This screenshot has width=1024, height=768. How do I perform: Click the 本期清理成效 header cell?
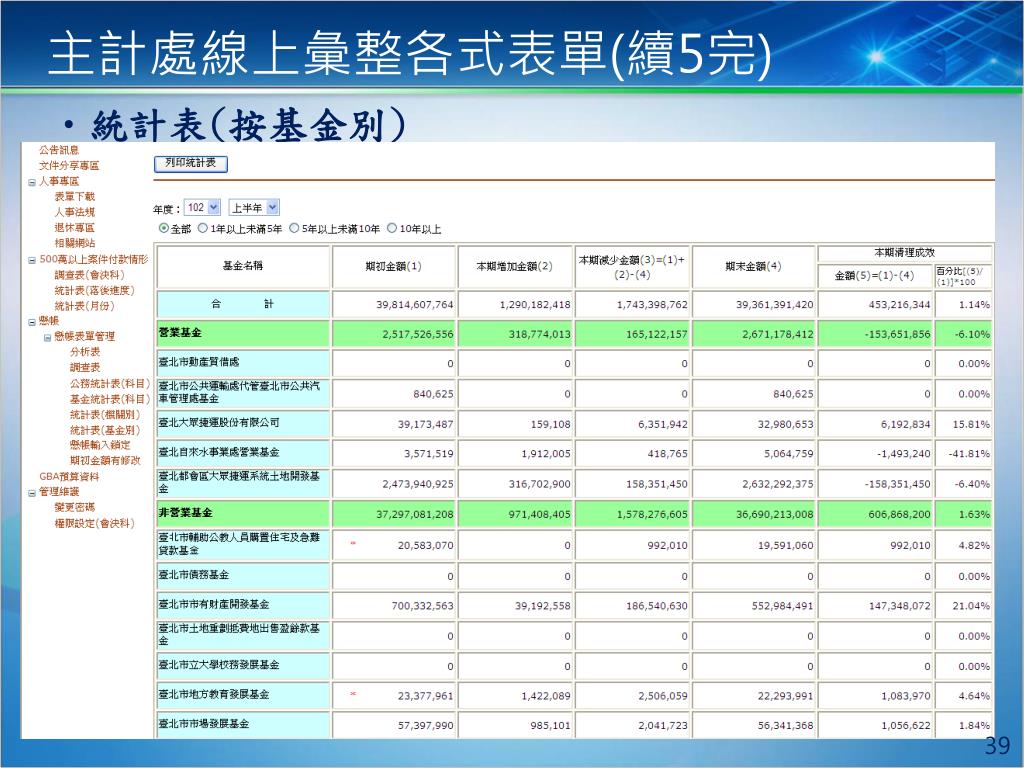(904, 253)
